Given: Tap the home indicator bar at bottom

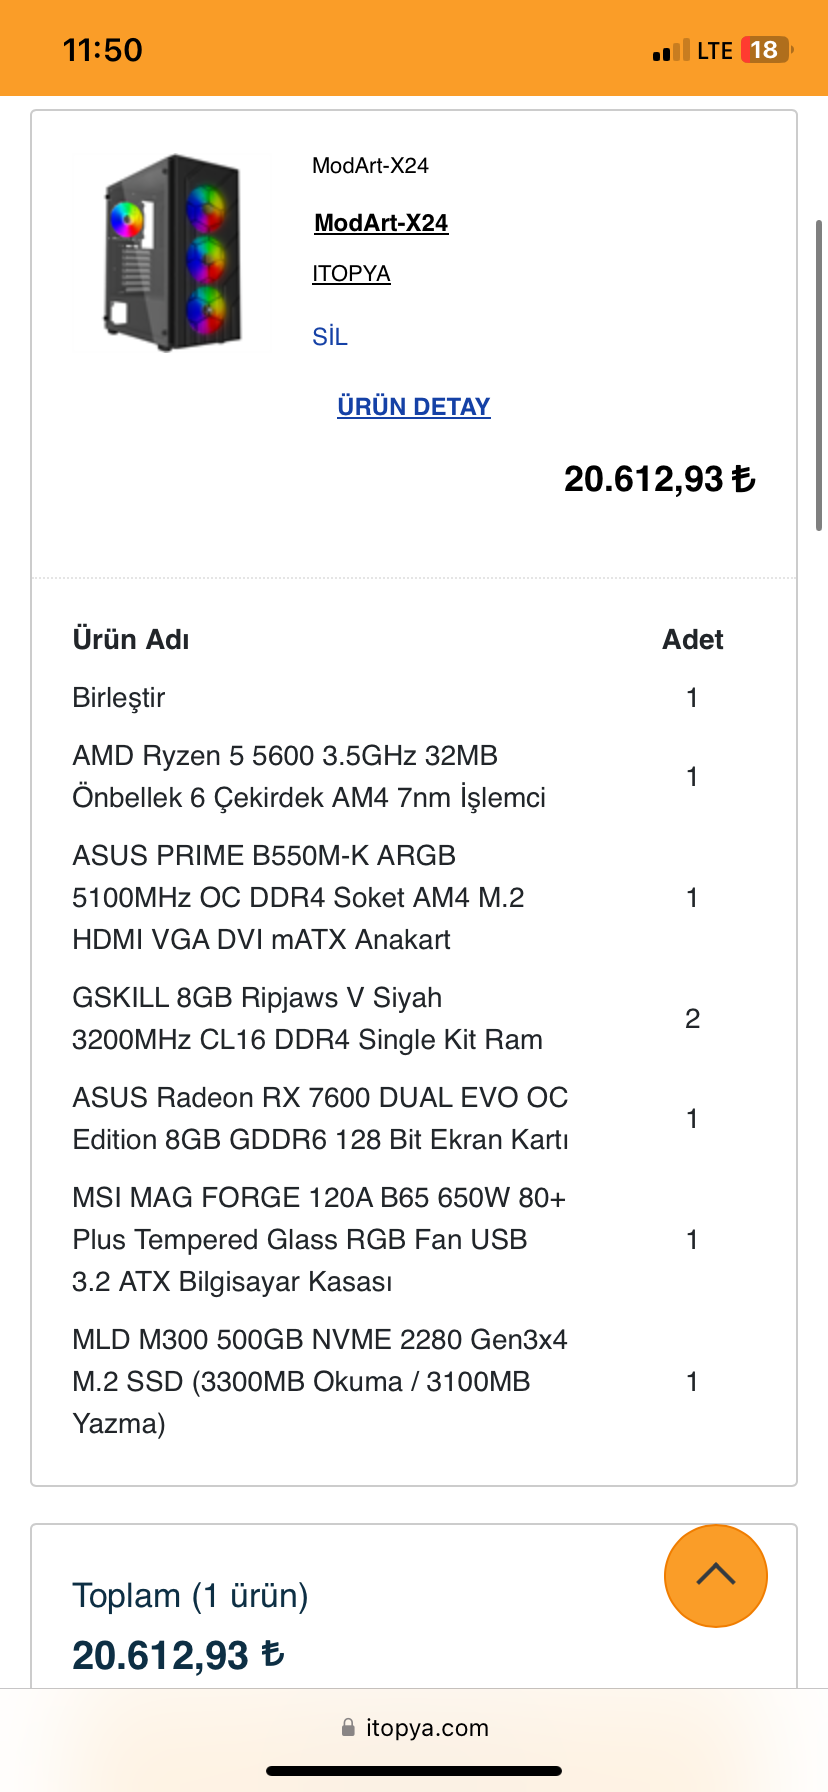Looking at the screenshot, I should 414,1771.
